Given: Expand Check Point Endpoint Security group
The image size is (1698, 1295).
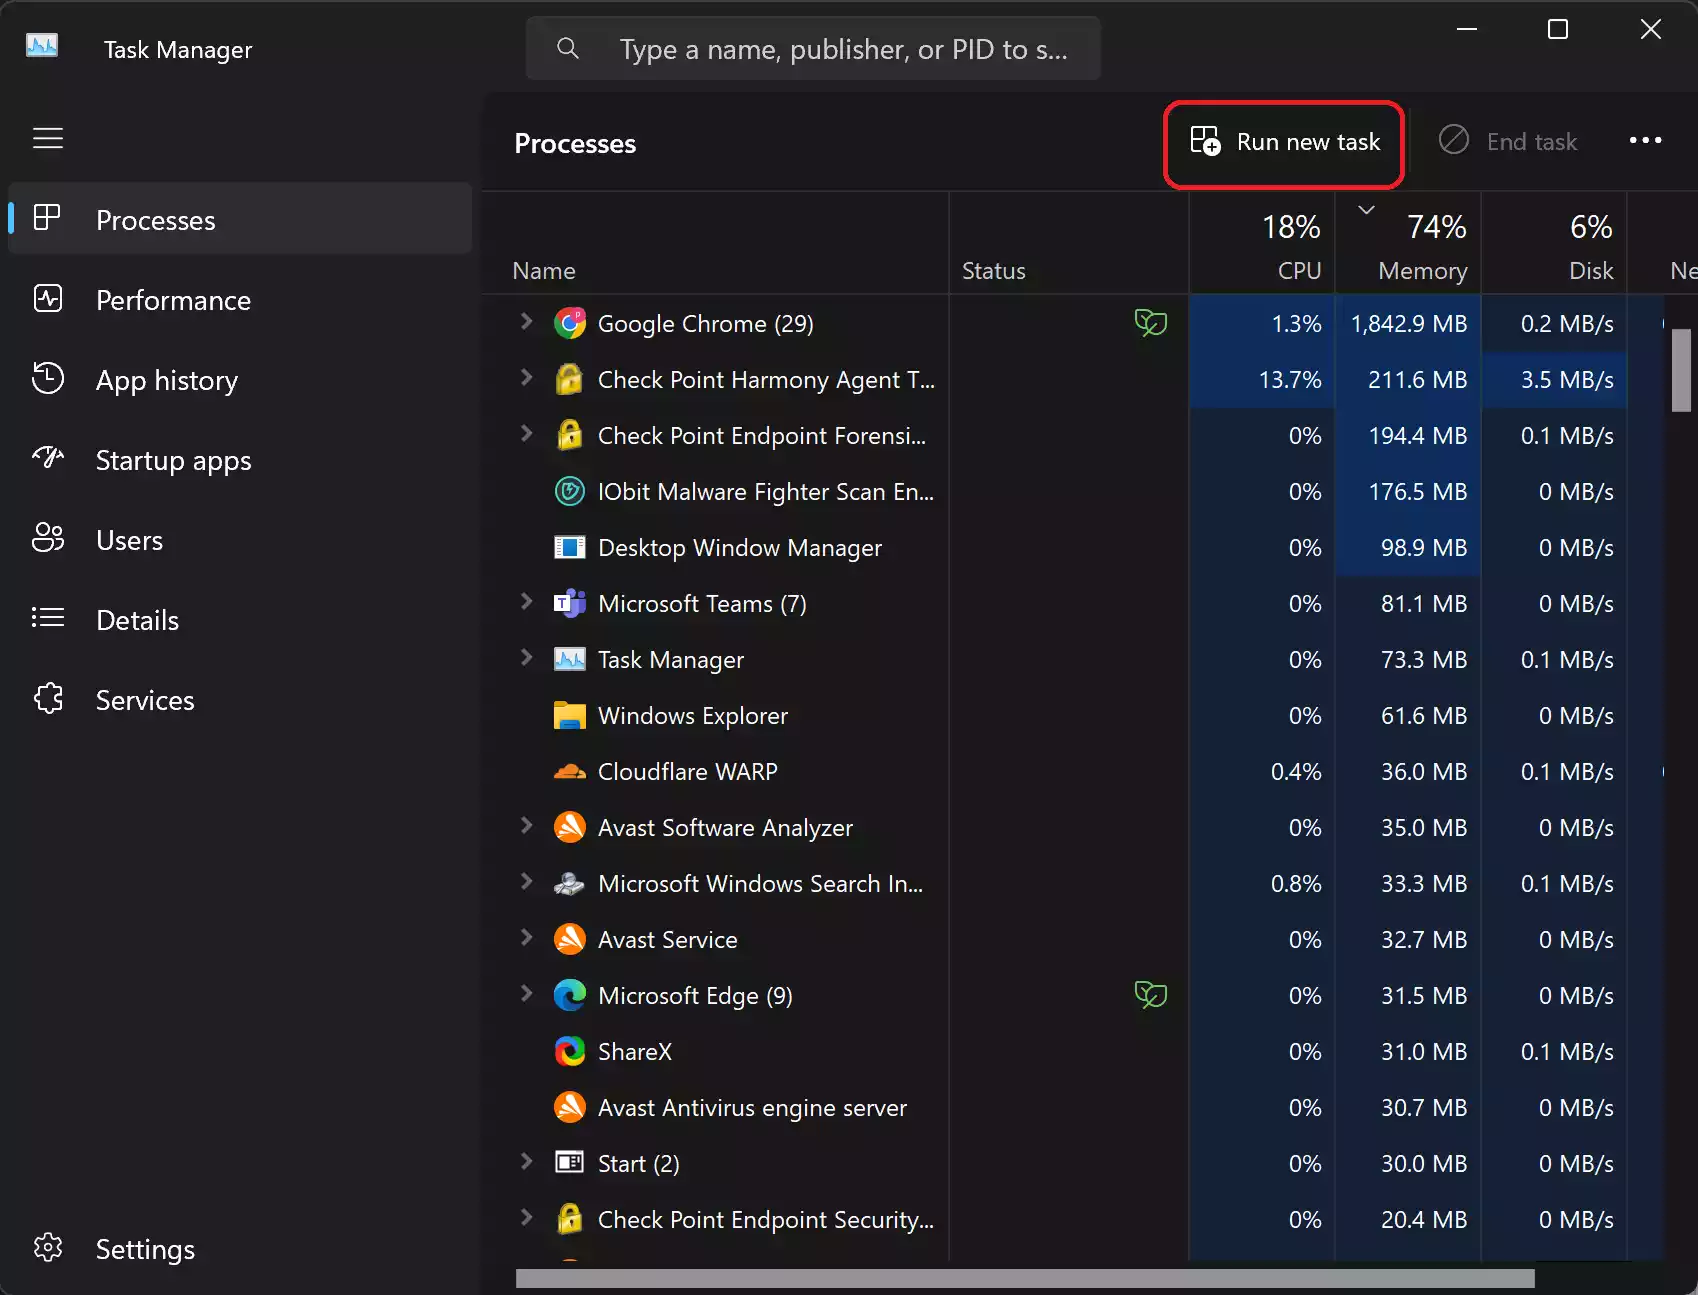Looking at the screenshot, I should click(x=527, y=1217).
